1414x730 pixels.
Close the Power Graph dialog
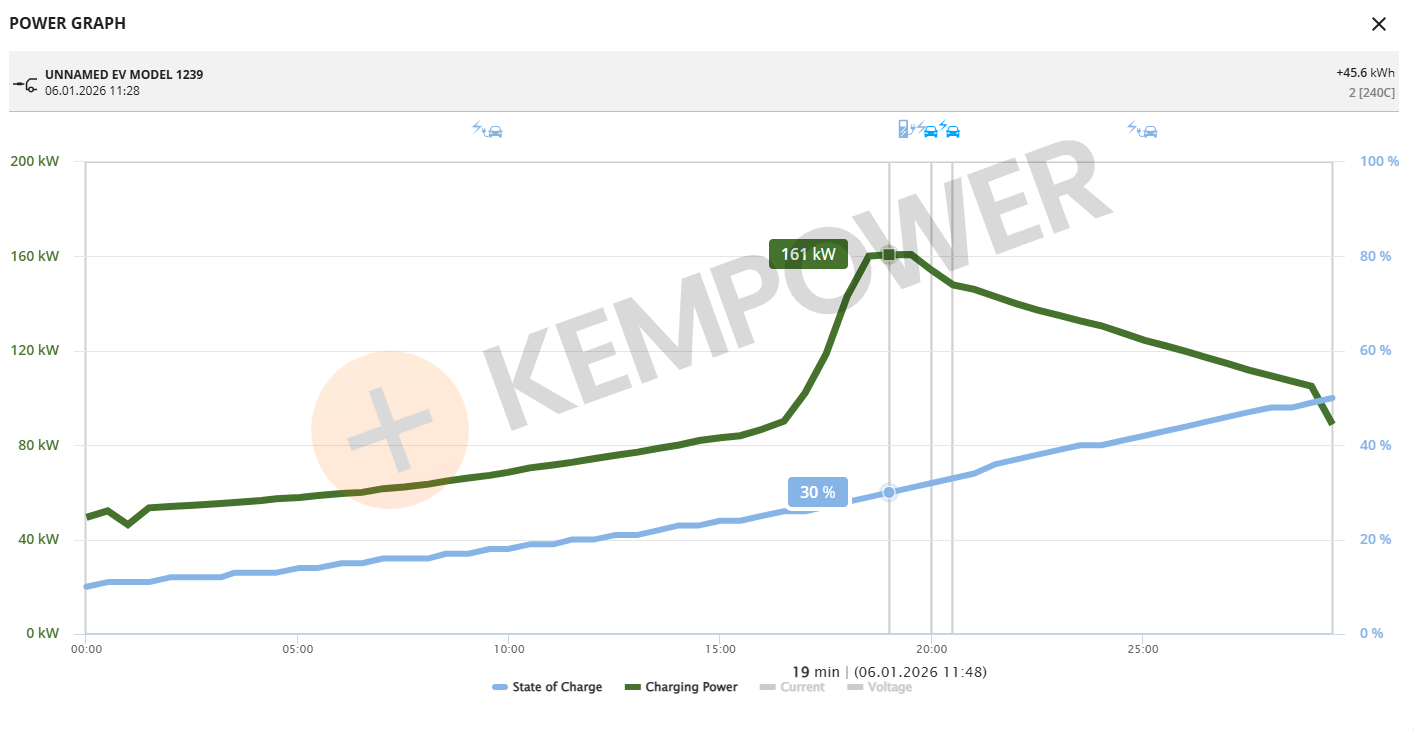[1378, 24]
